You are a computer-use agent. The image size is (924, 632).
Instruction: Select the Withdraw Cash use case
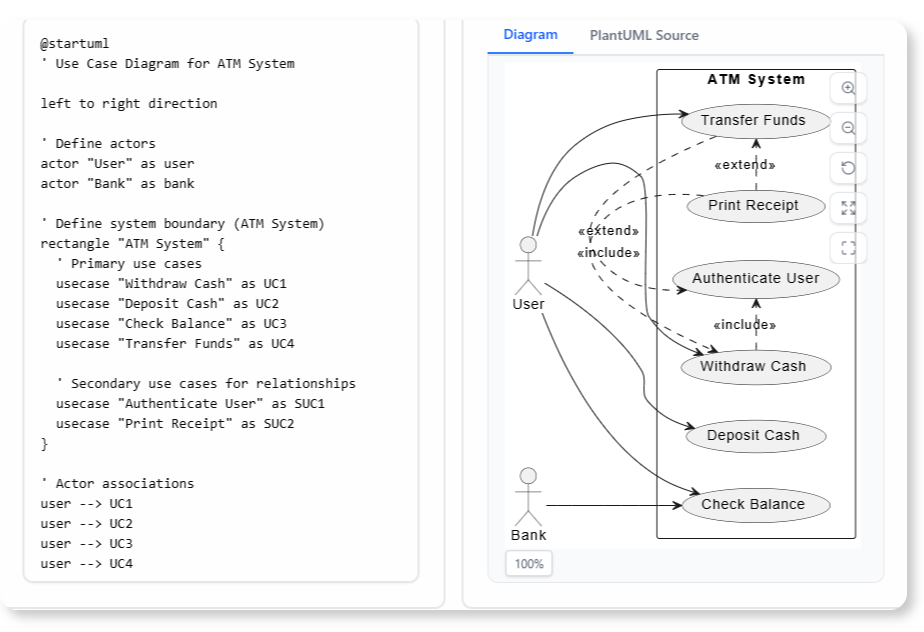point(755,366)
